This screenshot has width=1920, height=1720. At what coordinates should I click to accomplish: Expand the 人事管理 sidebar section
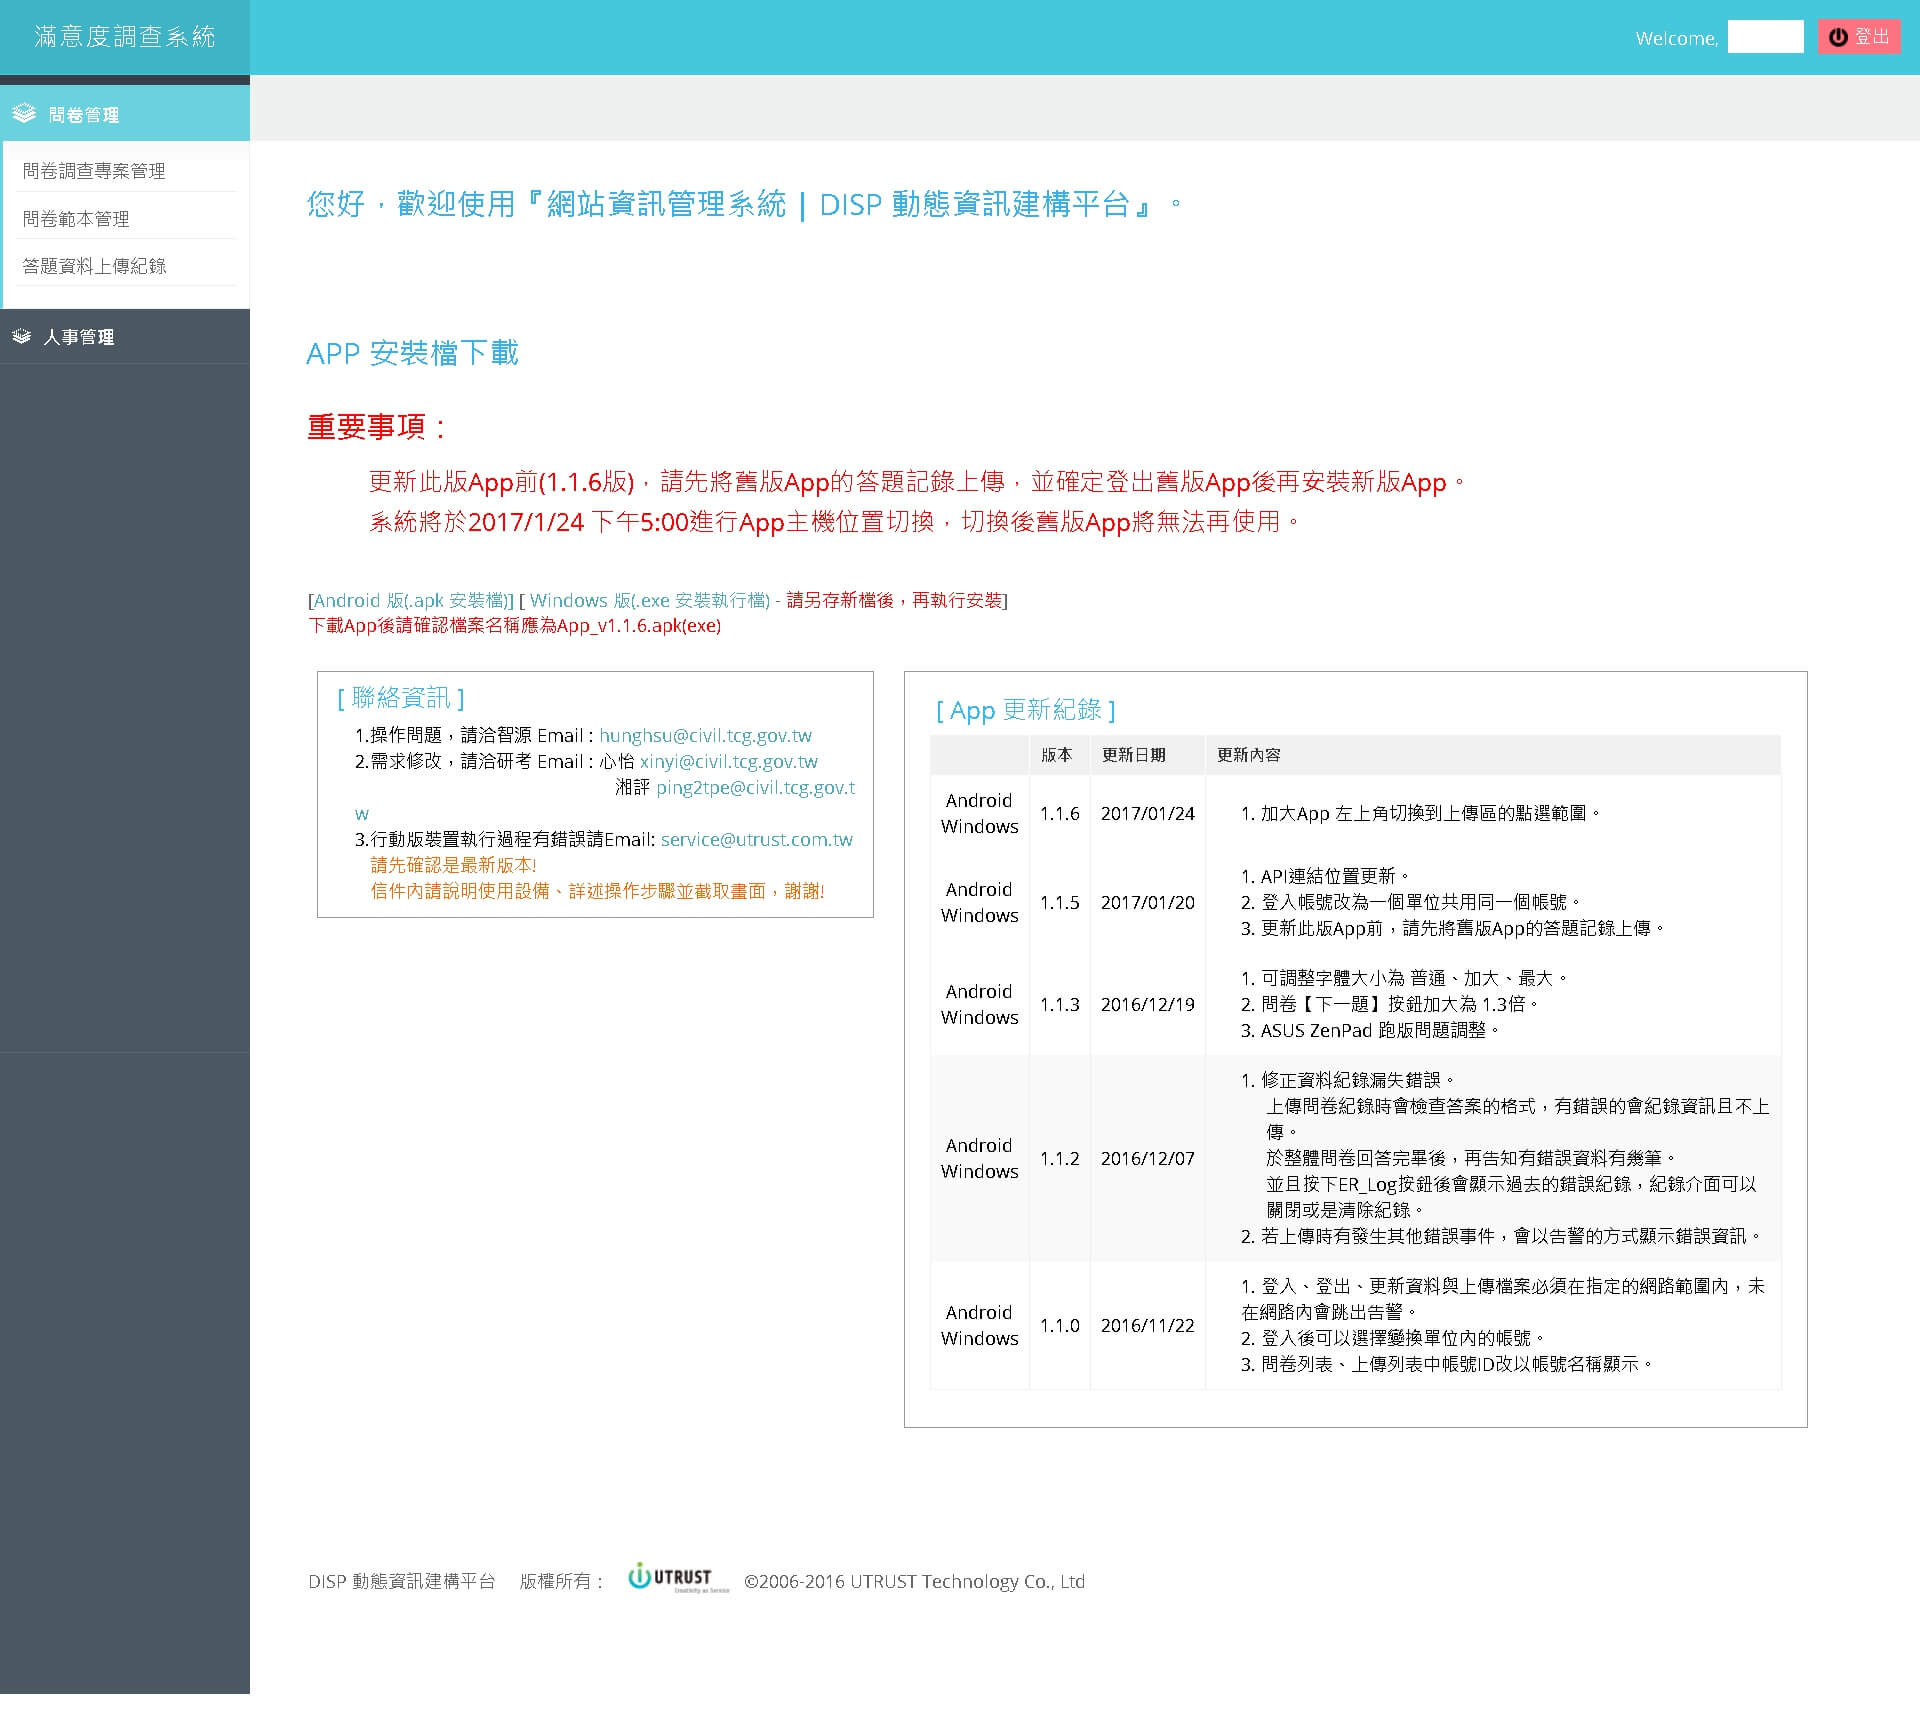(x=125, y=337)
